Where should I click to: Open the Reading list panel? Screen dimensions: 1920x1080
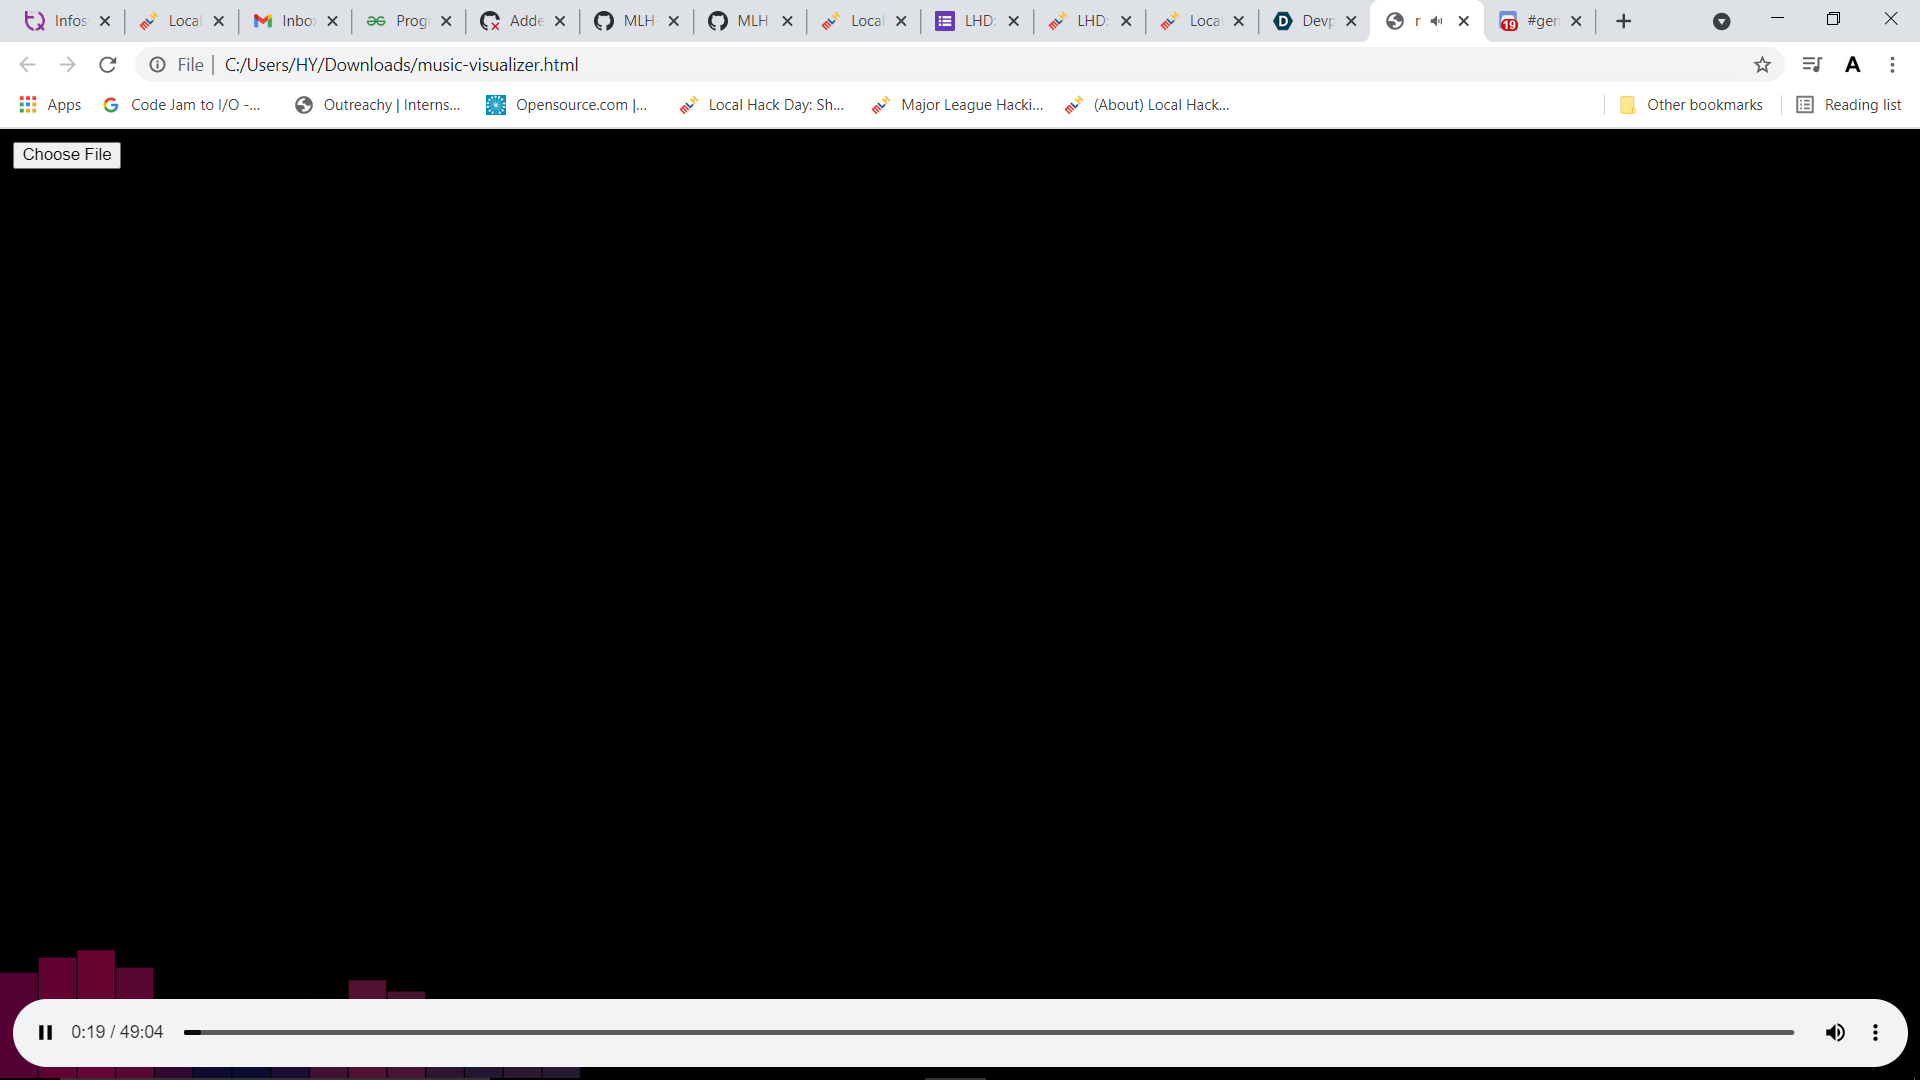pos(1849,105)
